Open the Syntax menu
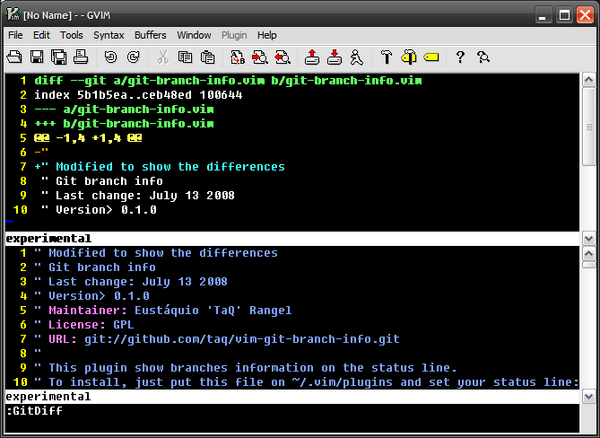Image resolution: width=600 pixels, height=438 pixels. (109, 35)
